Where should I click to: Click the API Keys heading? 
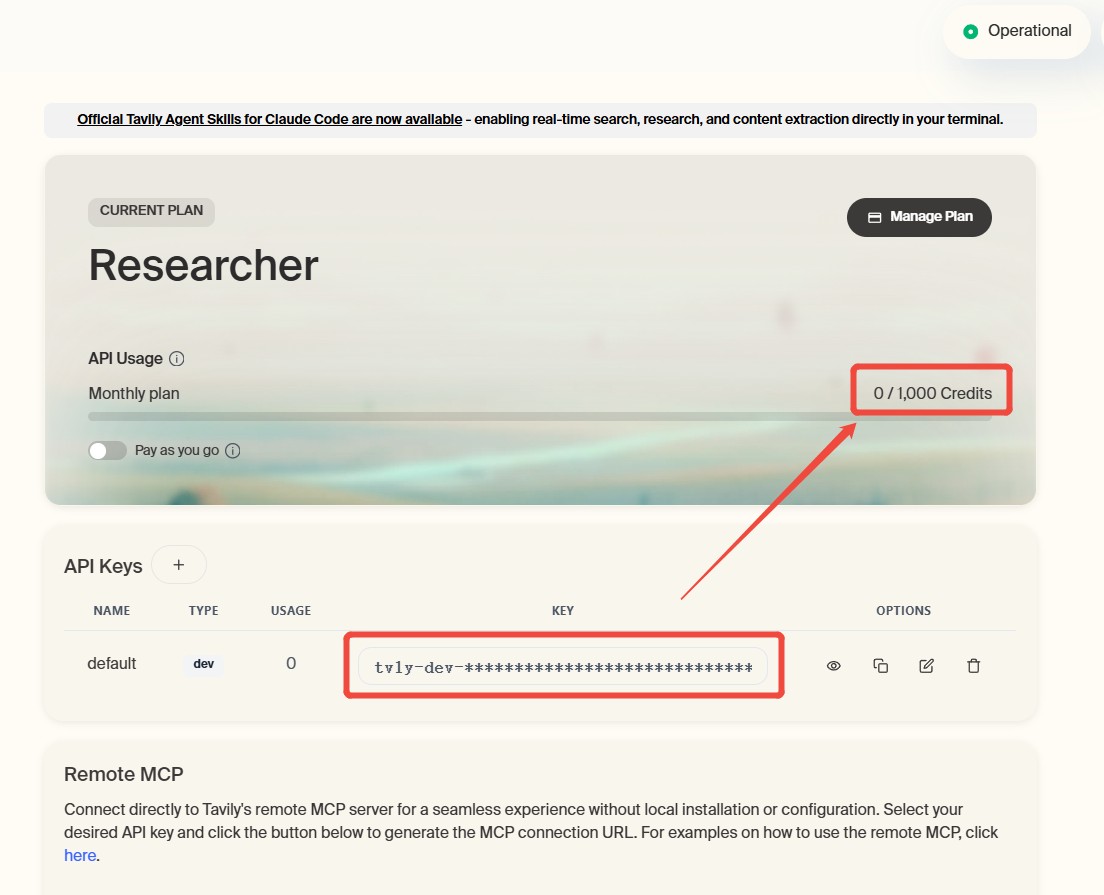coord(103,566)
